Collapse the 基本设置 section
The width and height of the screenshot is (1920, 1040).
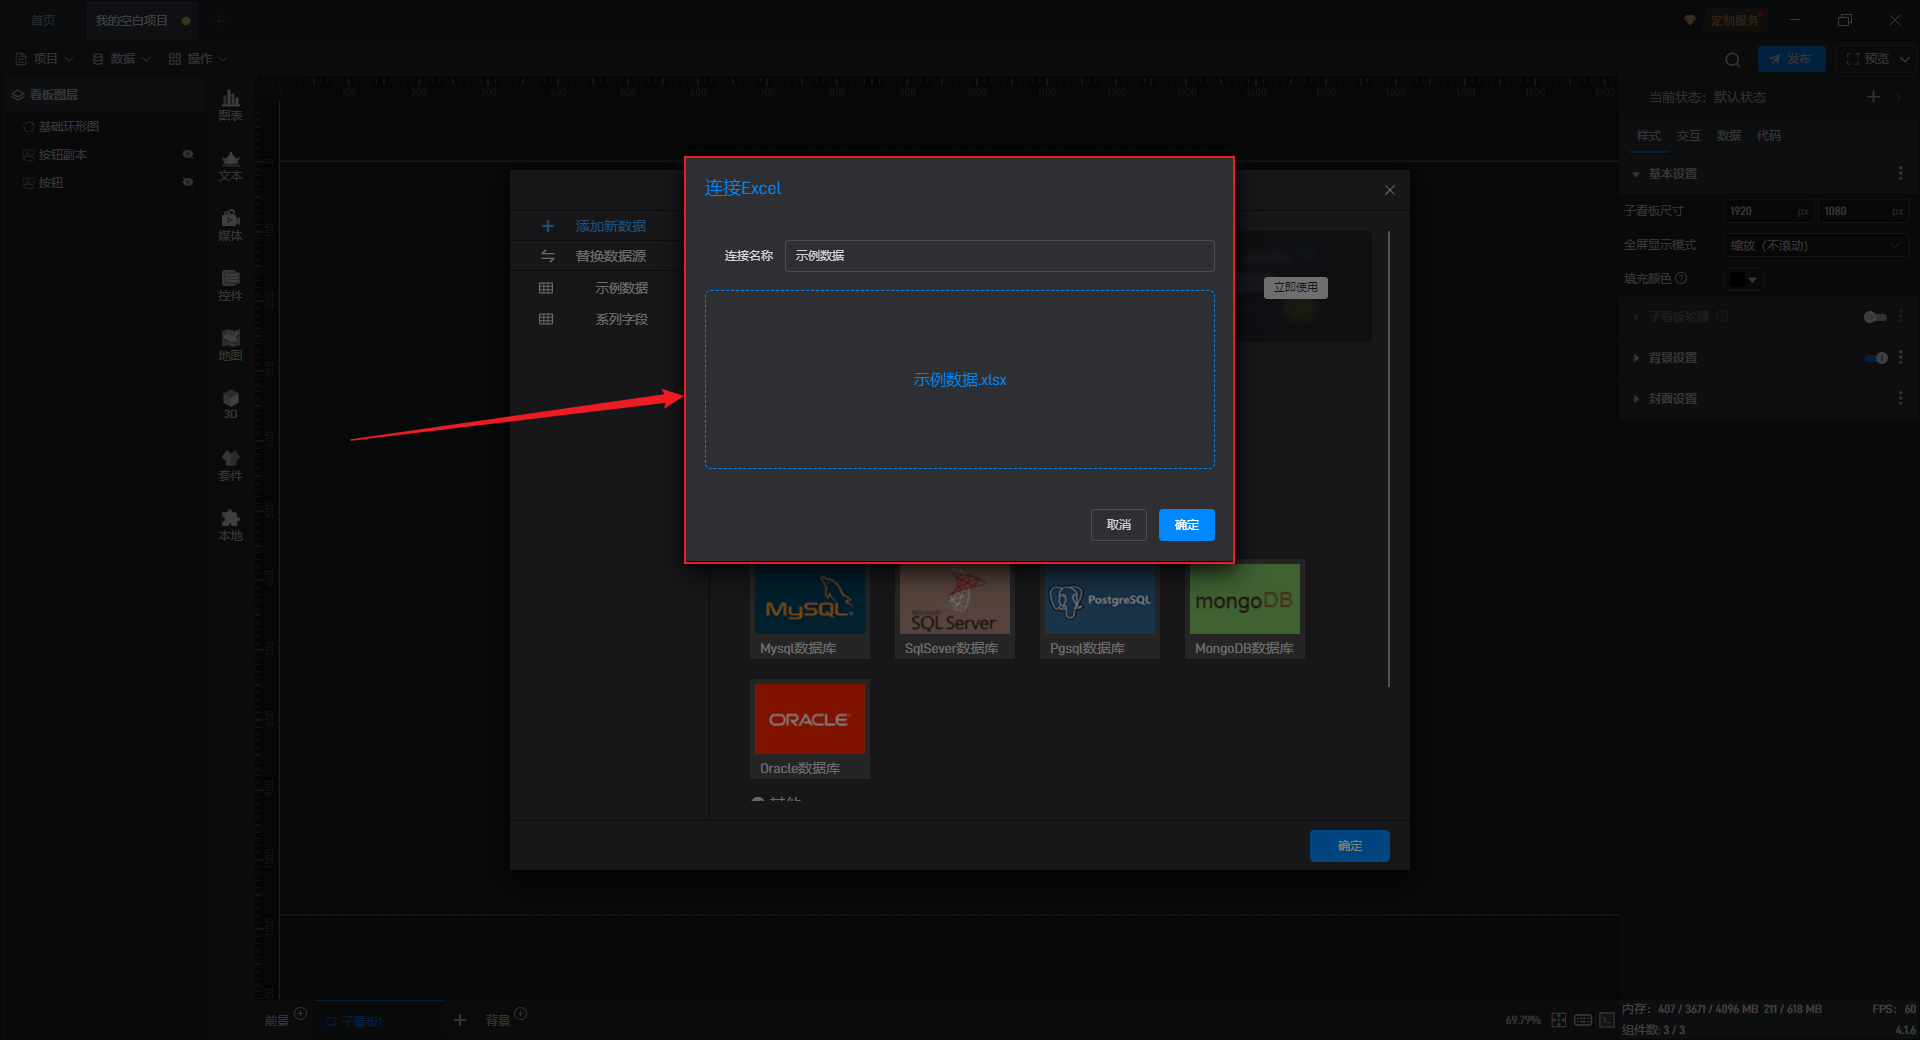click(x=1636, y=174)
